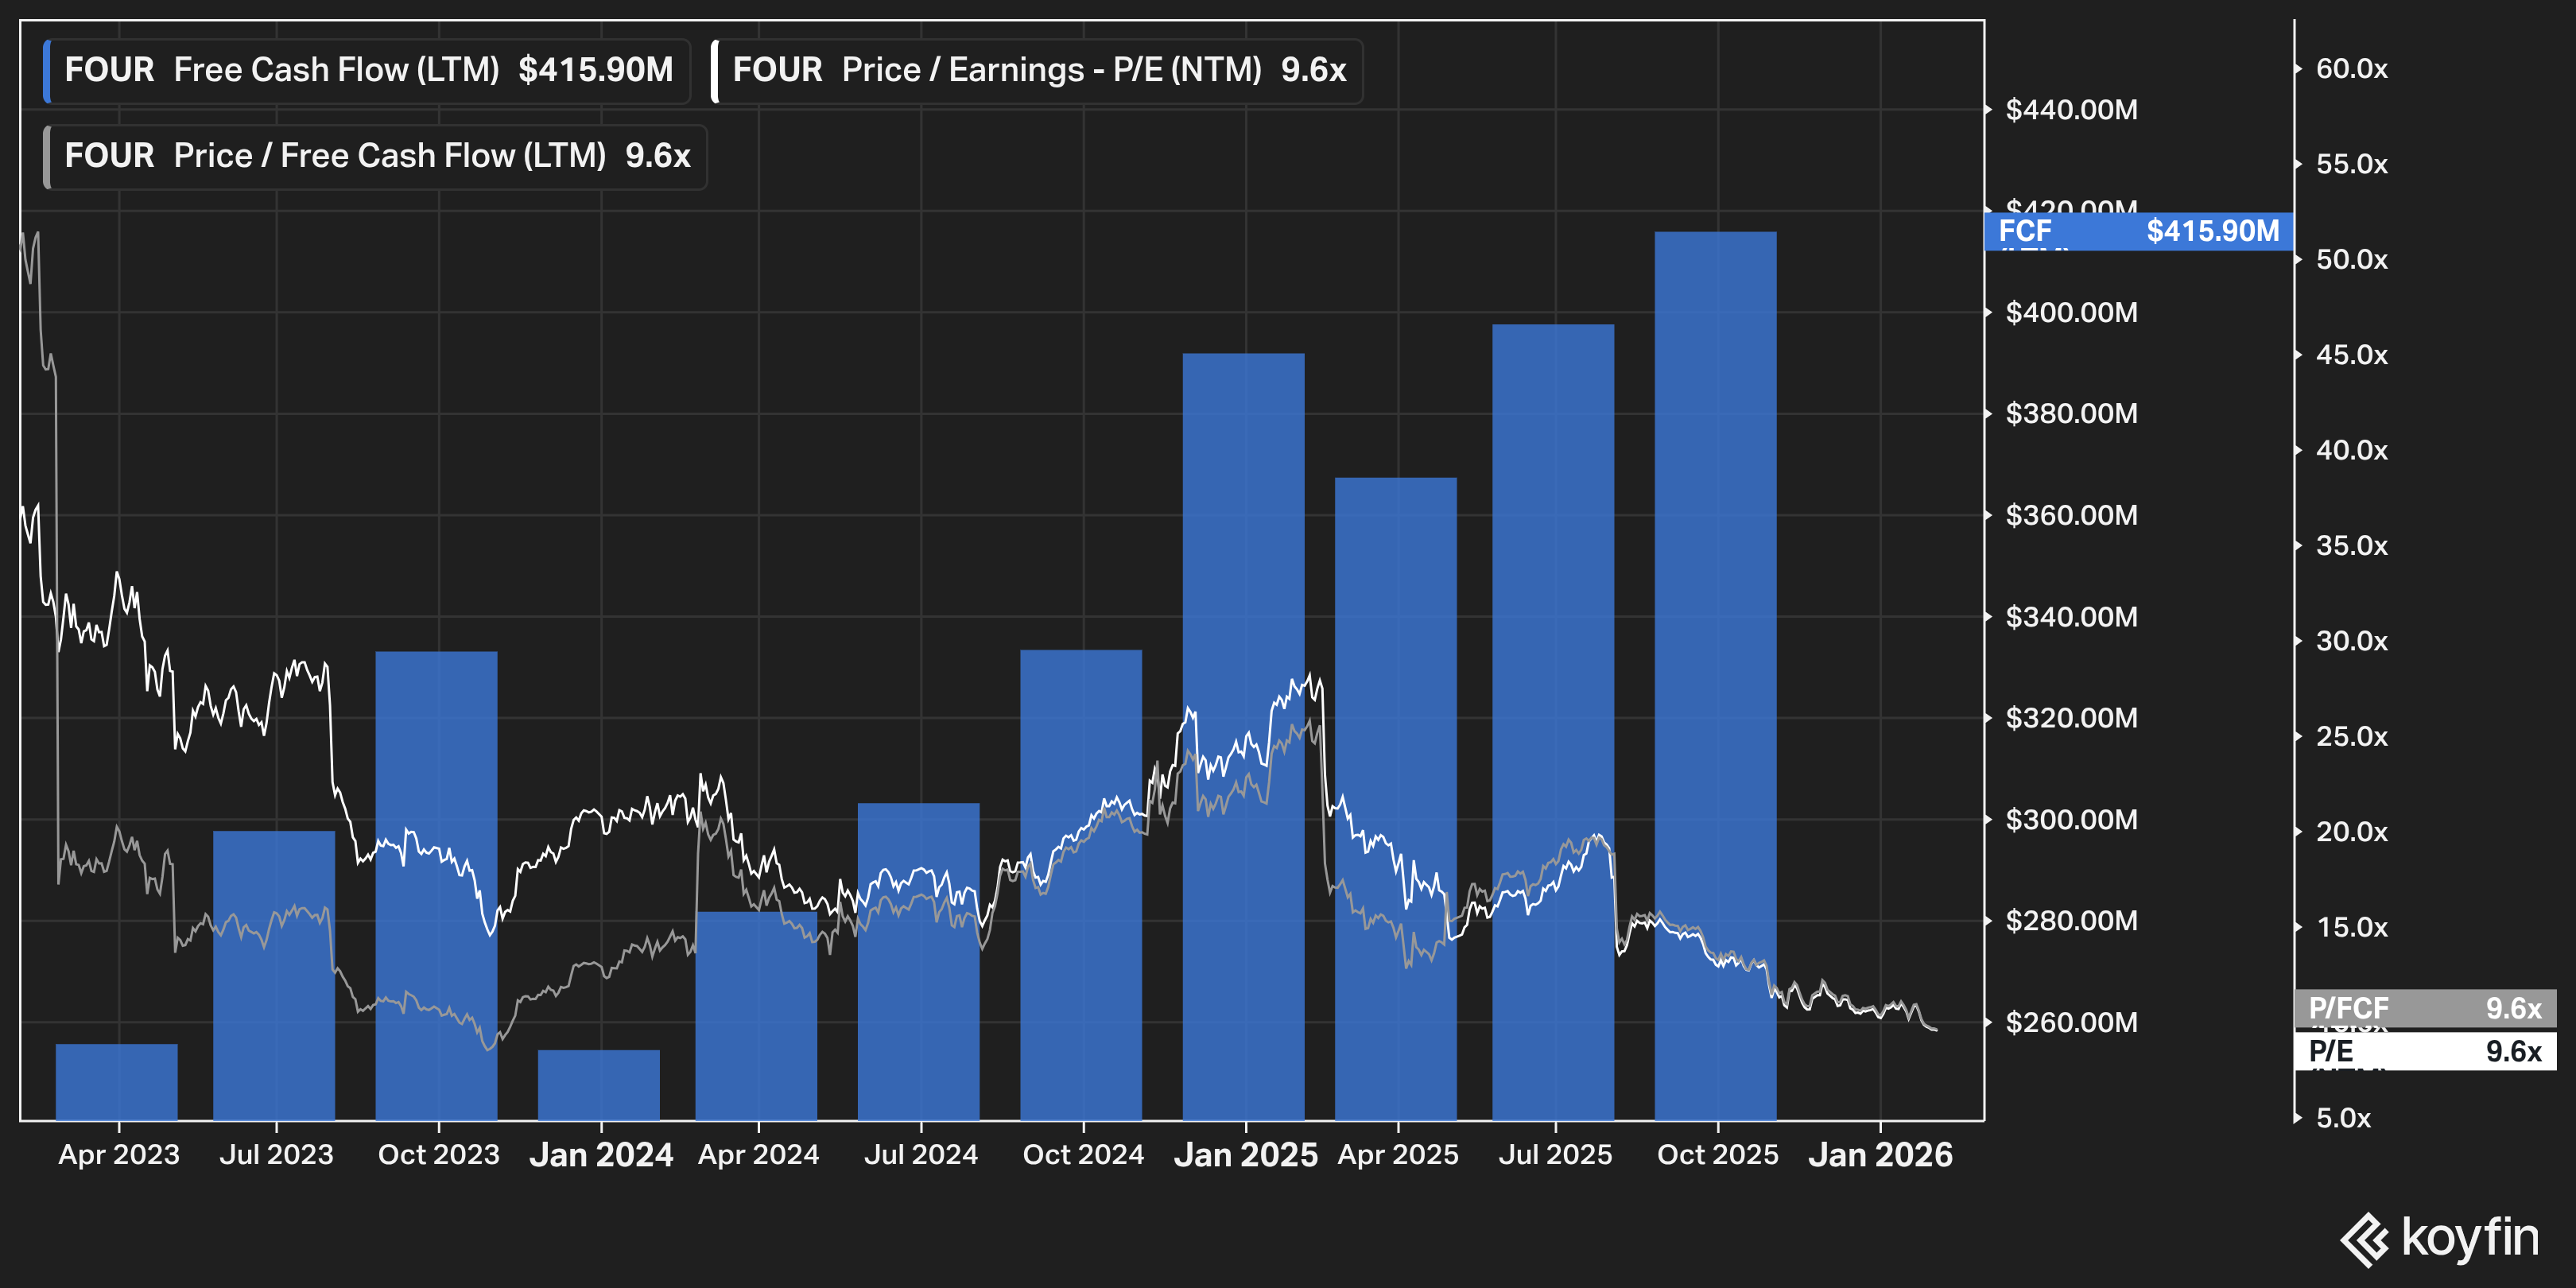Select the Price / Earnings P/E (NTM) legend

(1039, 71)
